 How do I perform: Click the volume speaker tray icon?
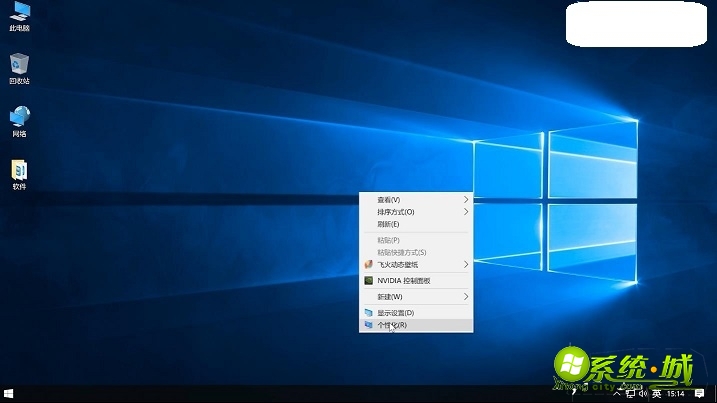point(643,394)
